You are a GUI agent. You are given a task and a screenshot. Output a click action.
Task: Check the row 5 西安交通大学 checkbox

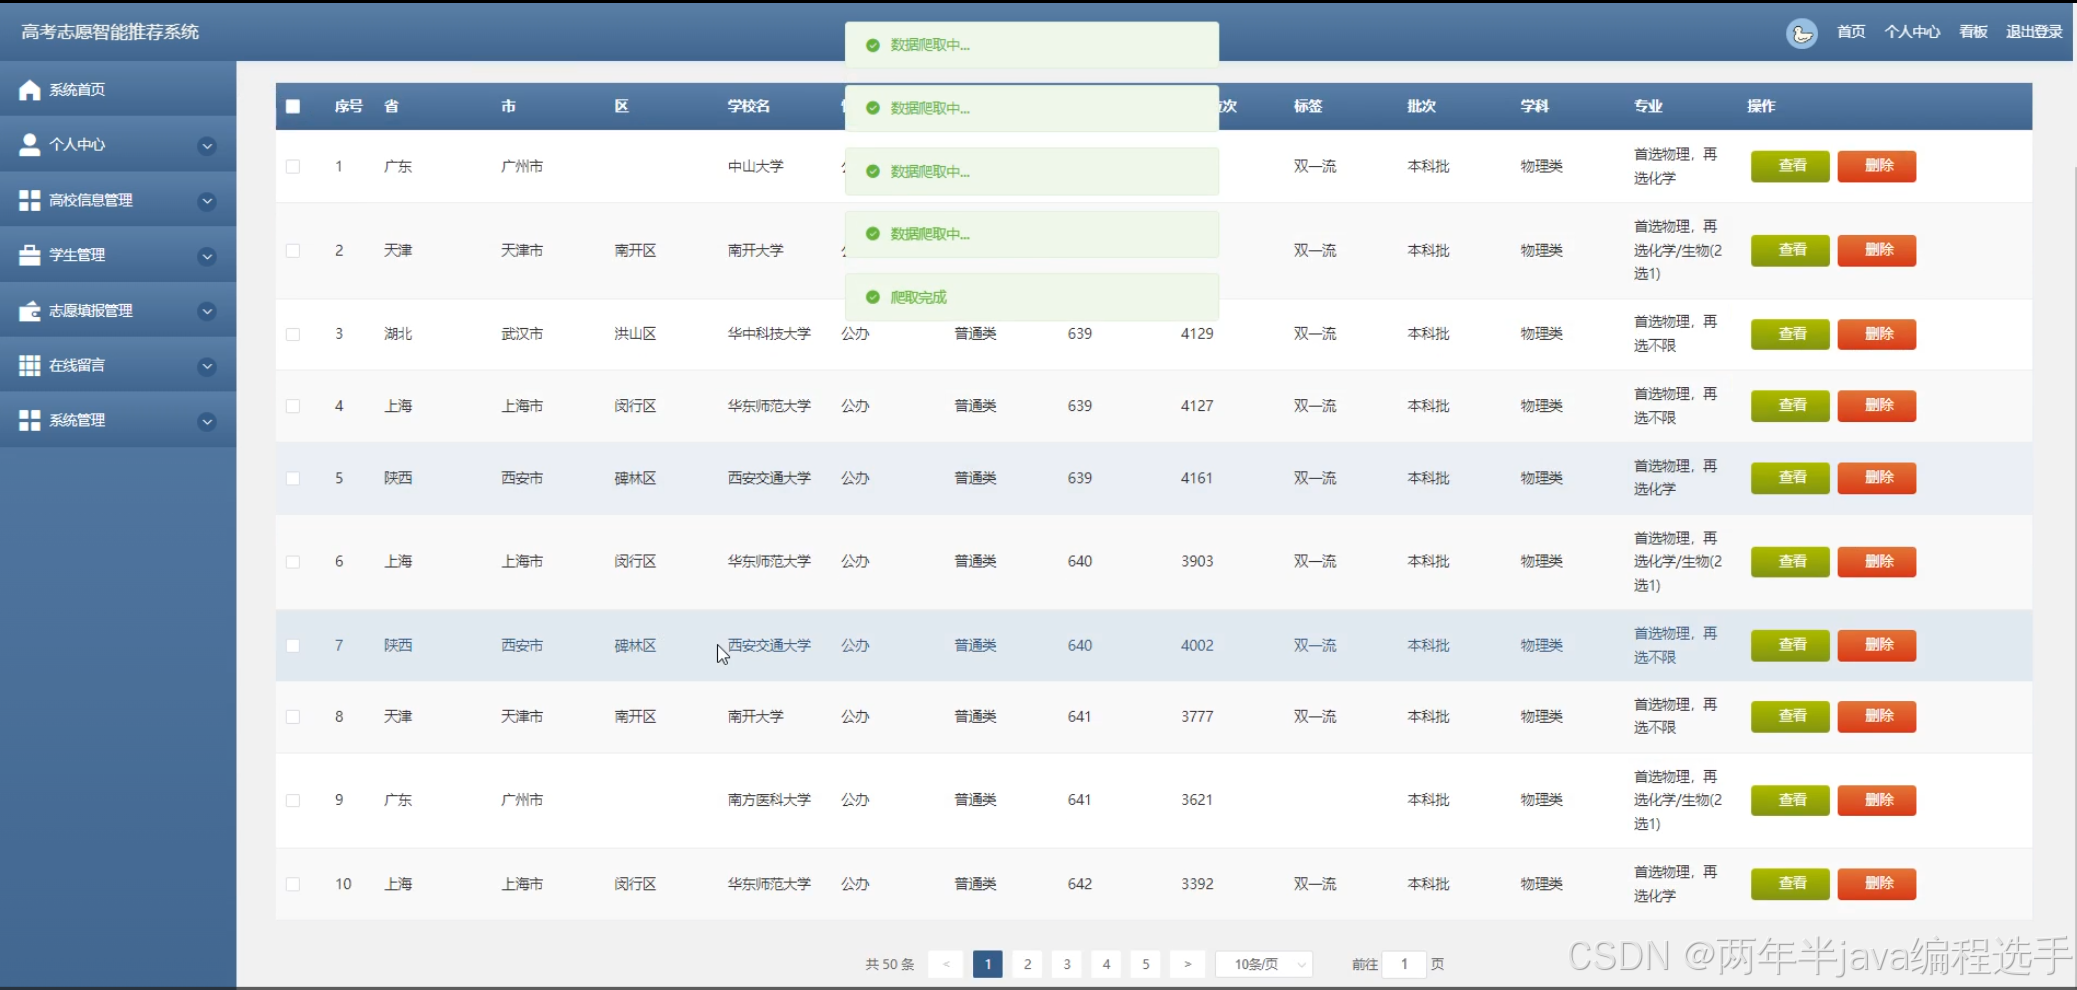click(293, 478)
